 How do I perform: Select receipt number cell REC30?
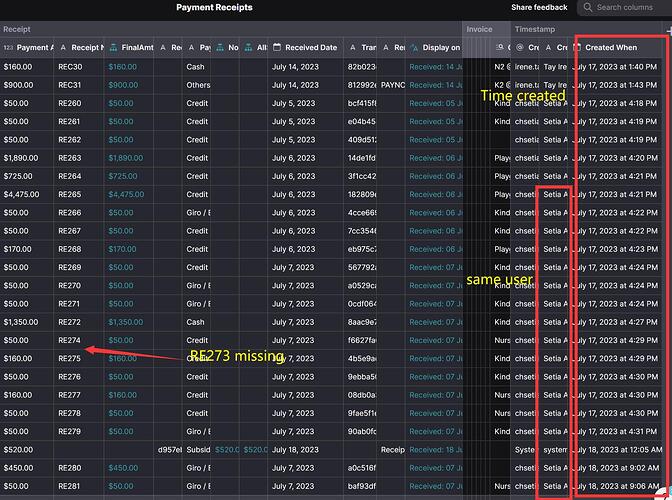pyautogui.click(x=78, y=67)
